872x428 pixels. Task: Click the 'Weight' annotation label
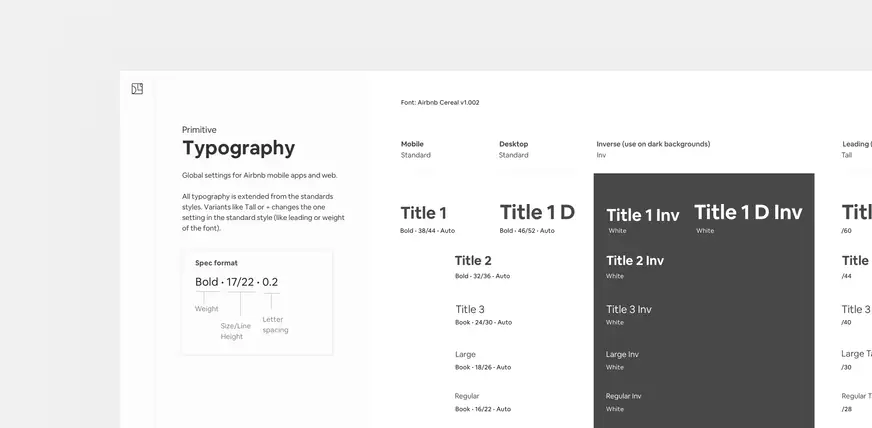[206, 309]
